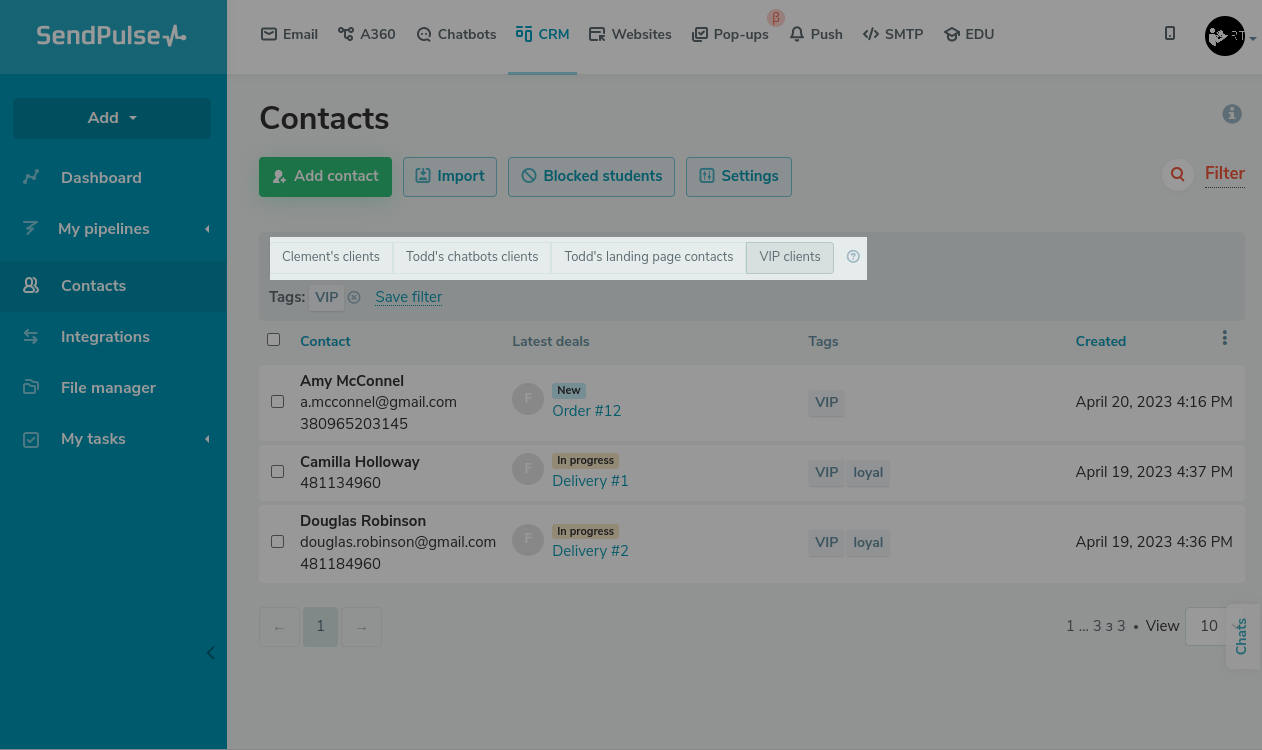Open the Chatbots section in top navigation
This screenshot has height=750, width=1262.
click(x=456, y=34)
